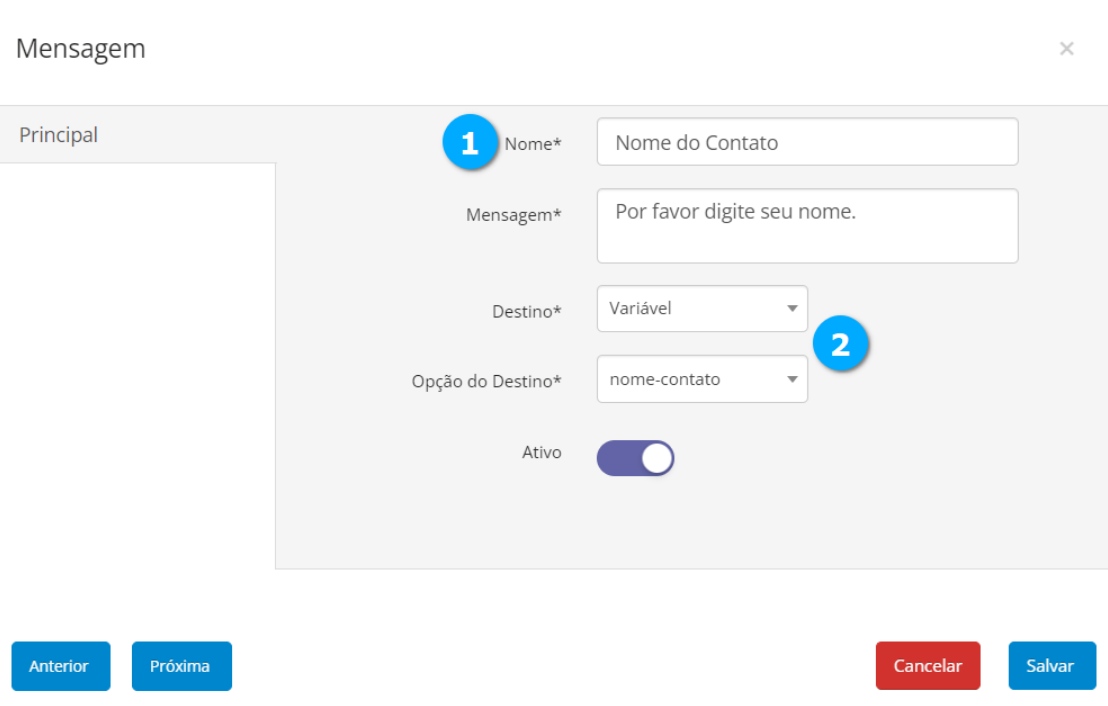Click the blue number 1 badge
1108x706 pixels.
point(469,144)
